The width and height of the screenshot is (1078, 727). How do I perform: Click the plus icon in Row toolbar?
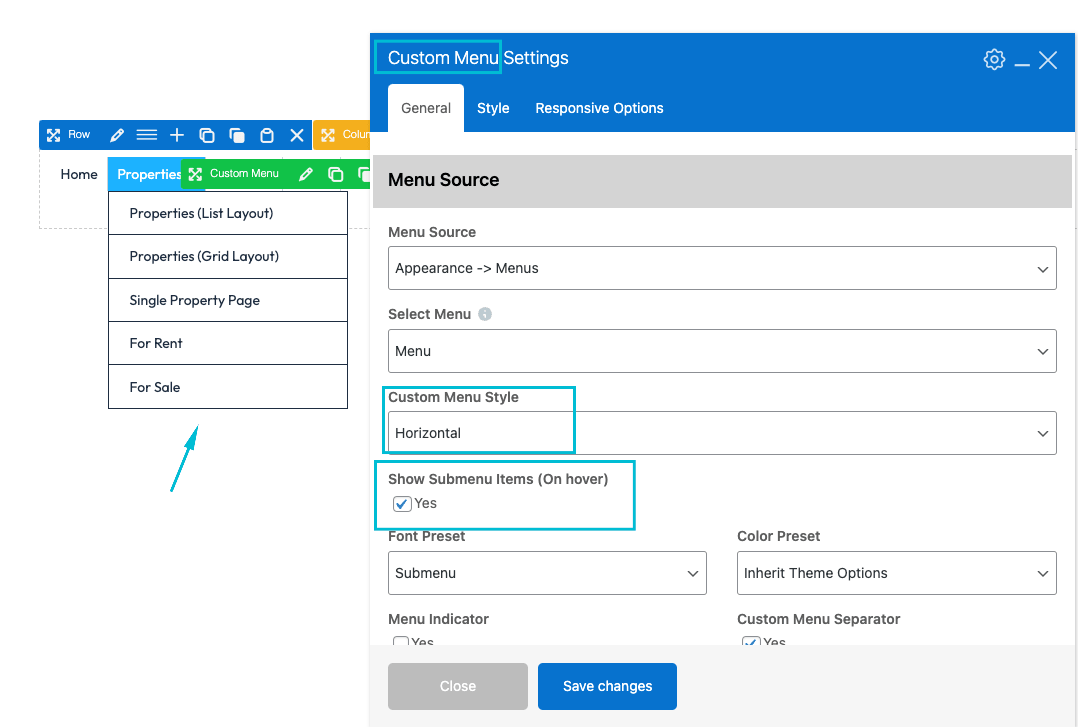[x=177, y=135]
